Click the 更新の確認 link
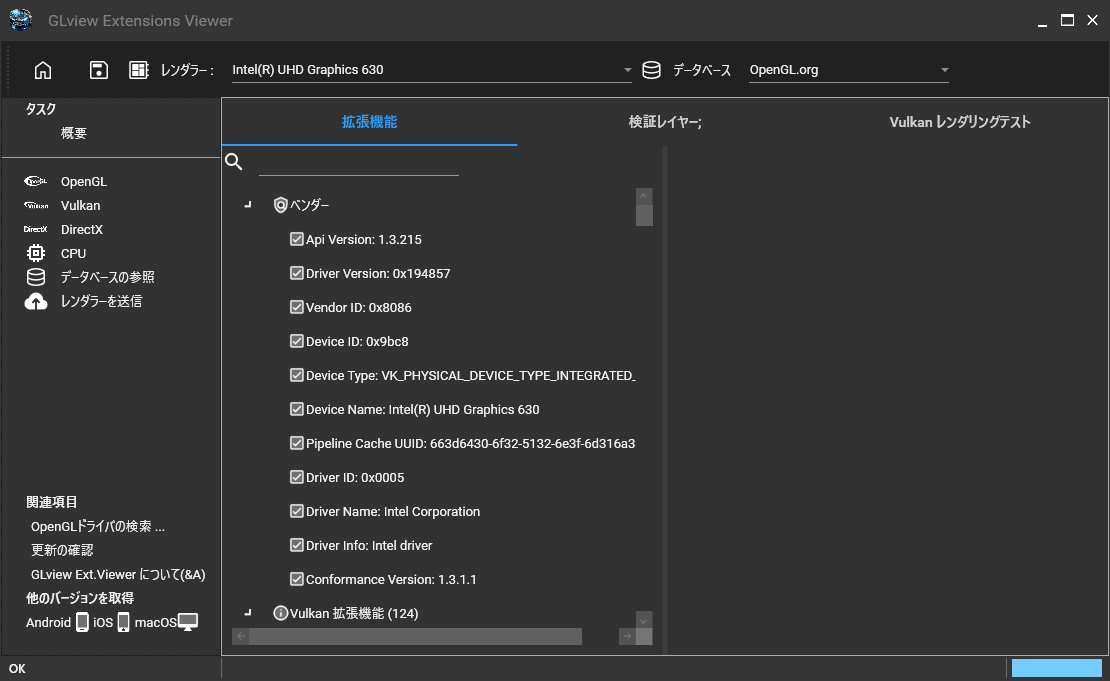Image resolution: width=1110 pixels, height=681 pixels. [x=62, y=550]
